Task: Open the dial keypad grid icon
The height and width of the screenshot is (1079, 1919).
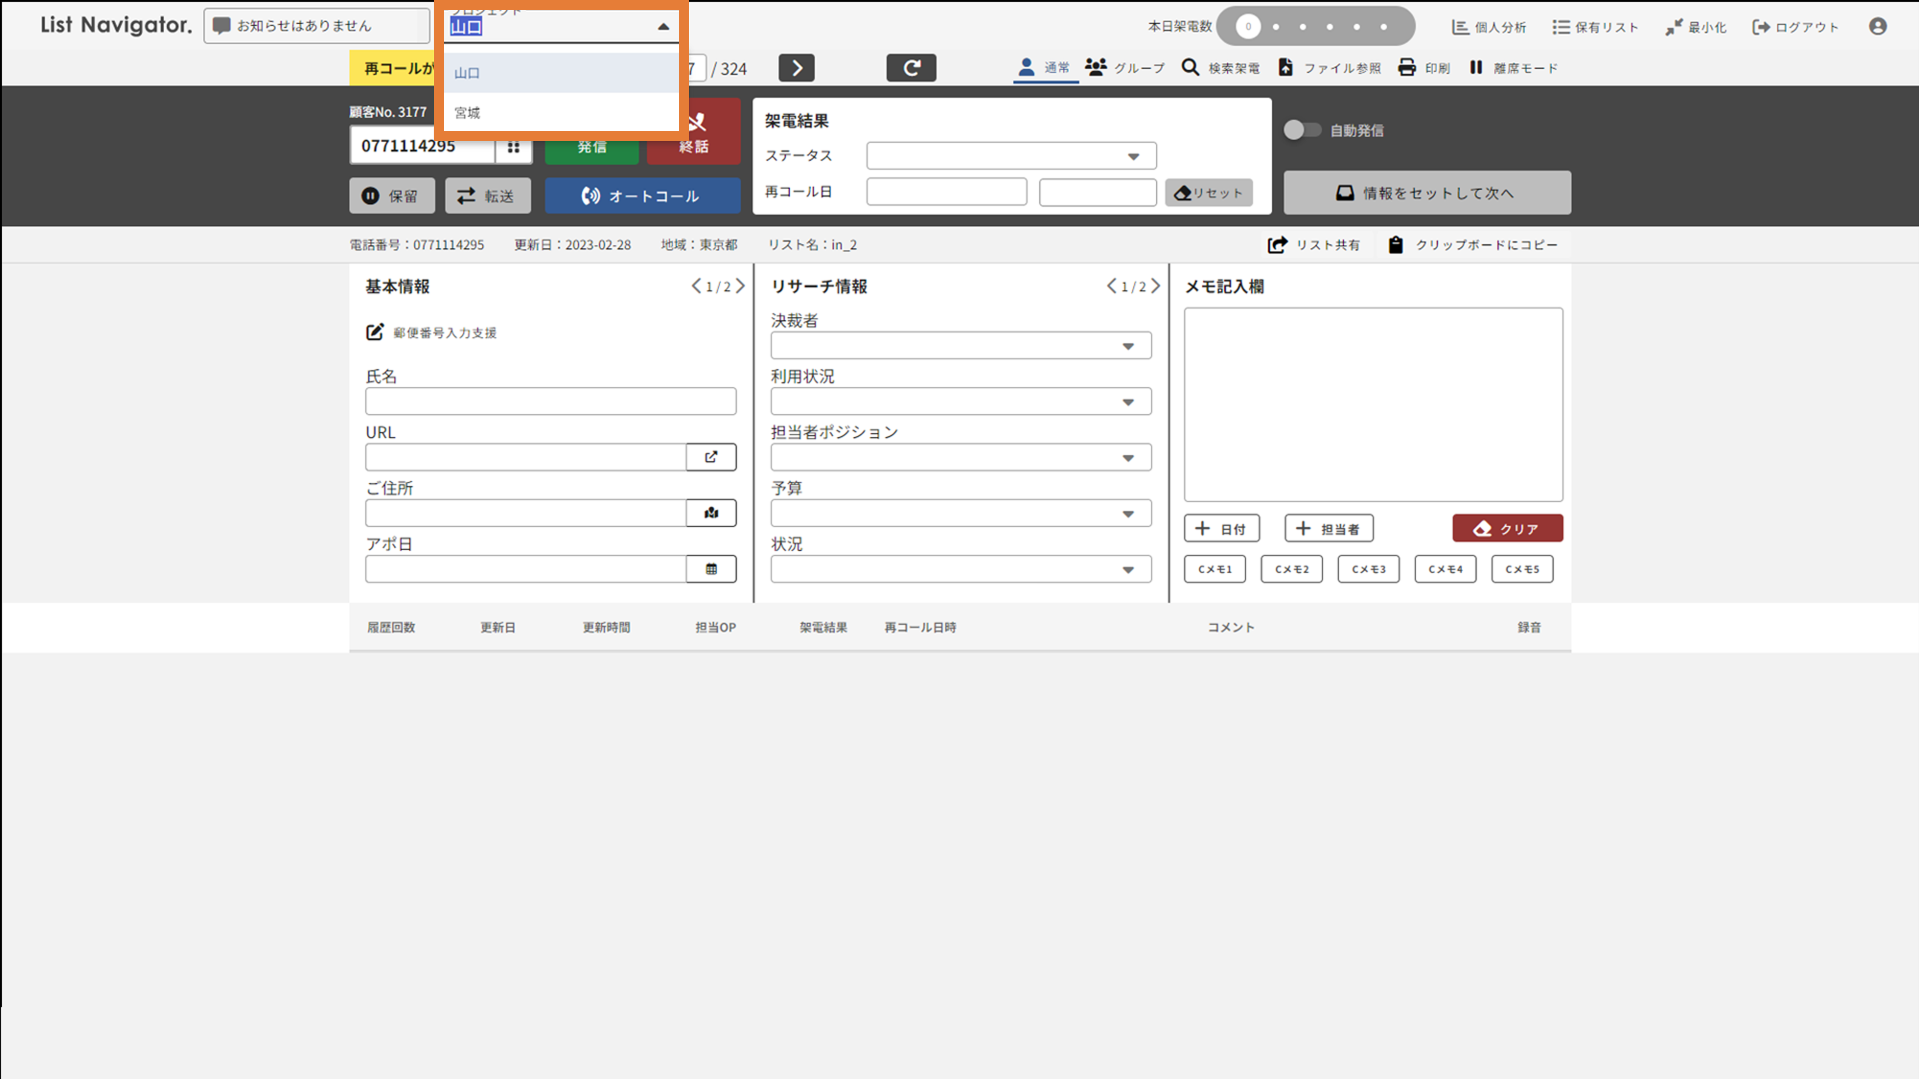Action: 513,147
